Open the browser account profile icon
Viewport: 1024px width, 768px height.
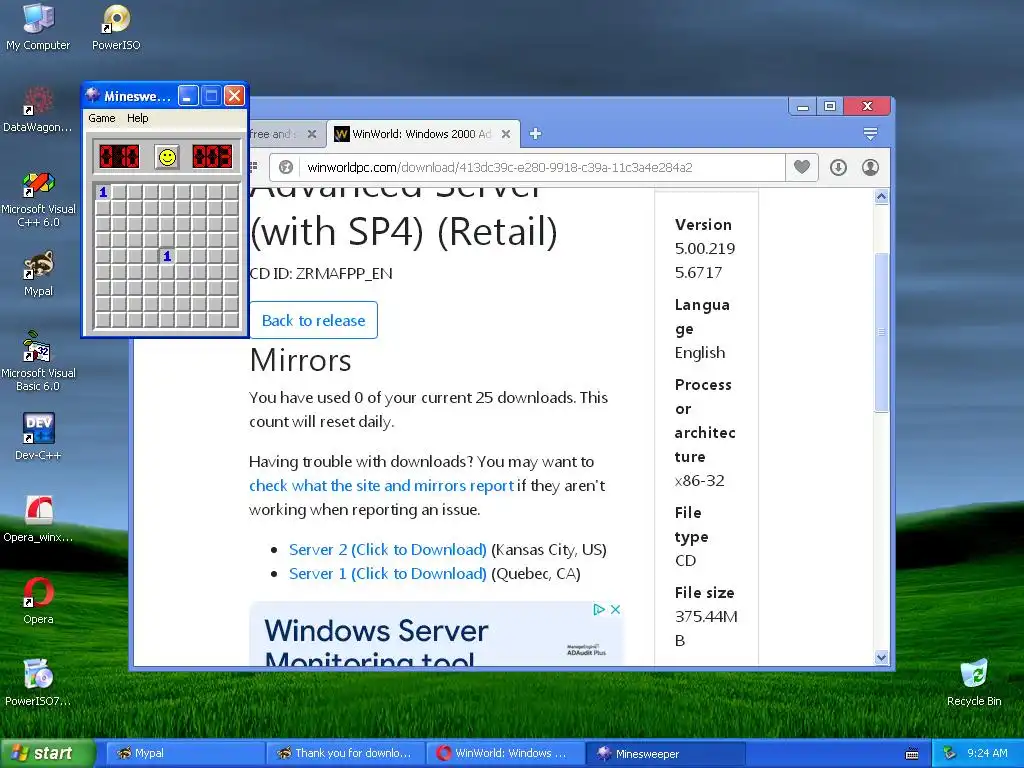click(870, 167)
